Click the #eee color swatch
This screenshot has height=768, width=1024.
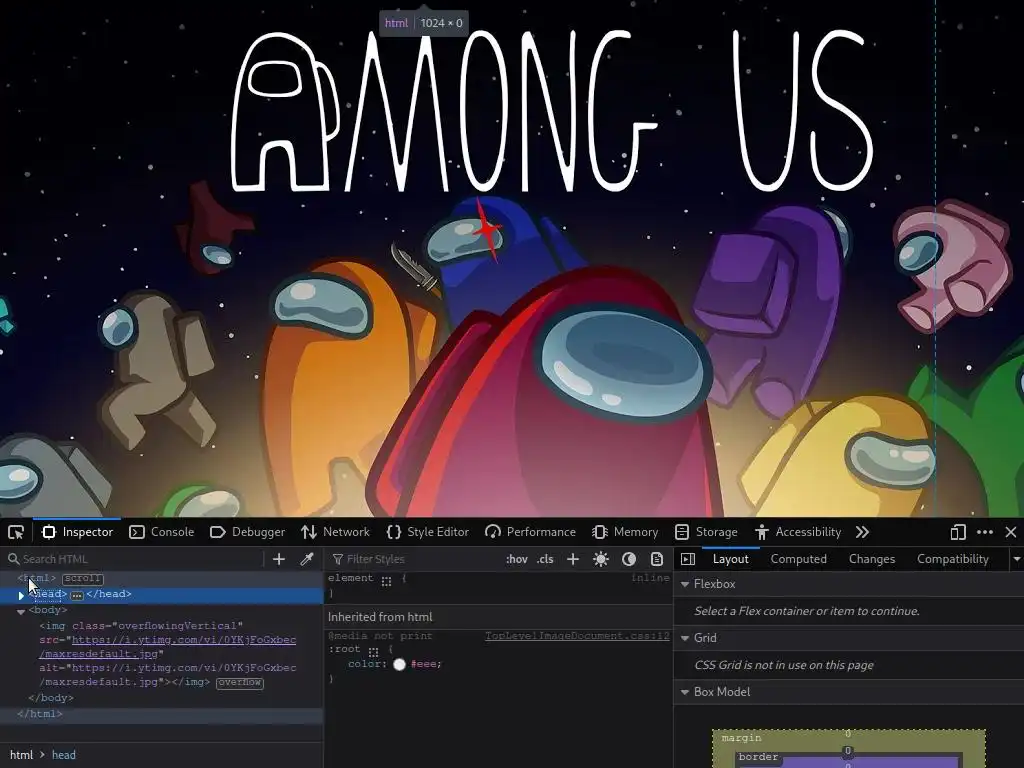click(400, 664)
